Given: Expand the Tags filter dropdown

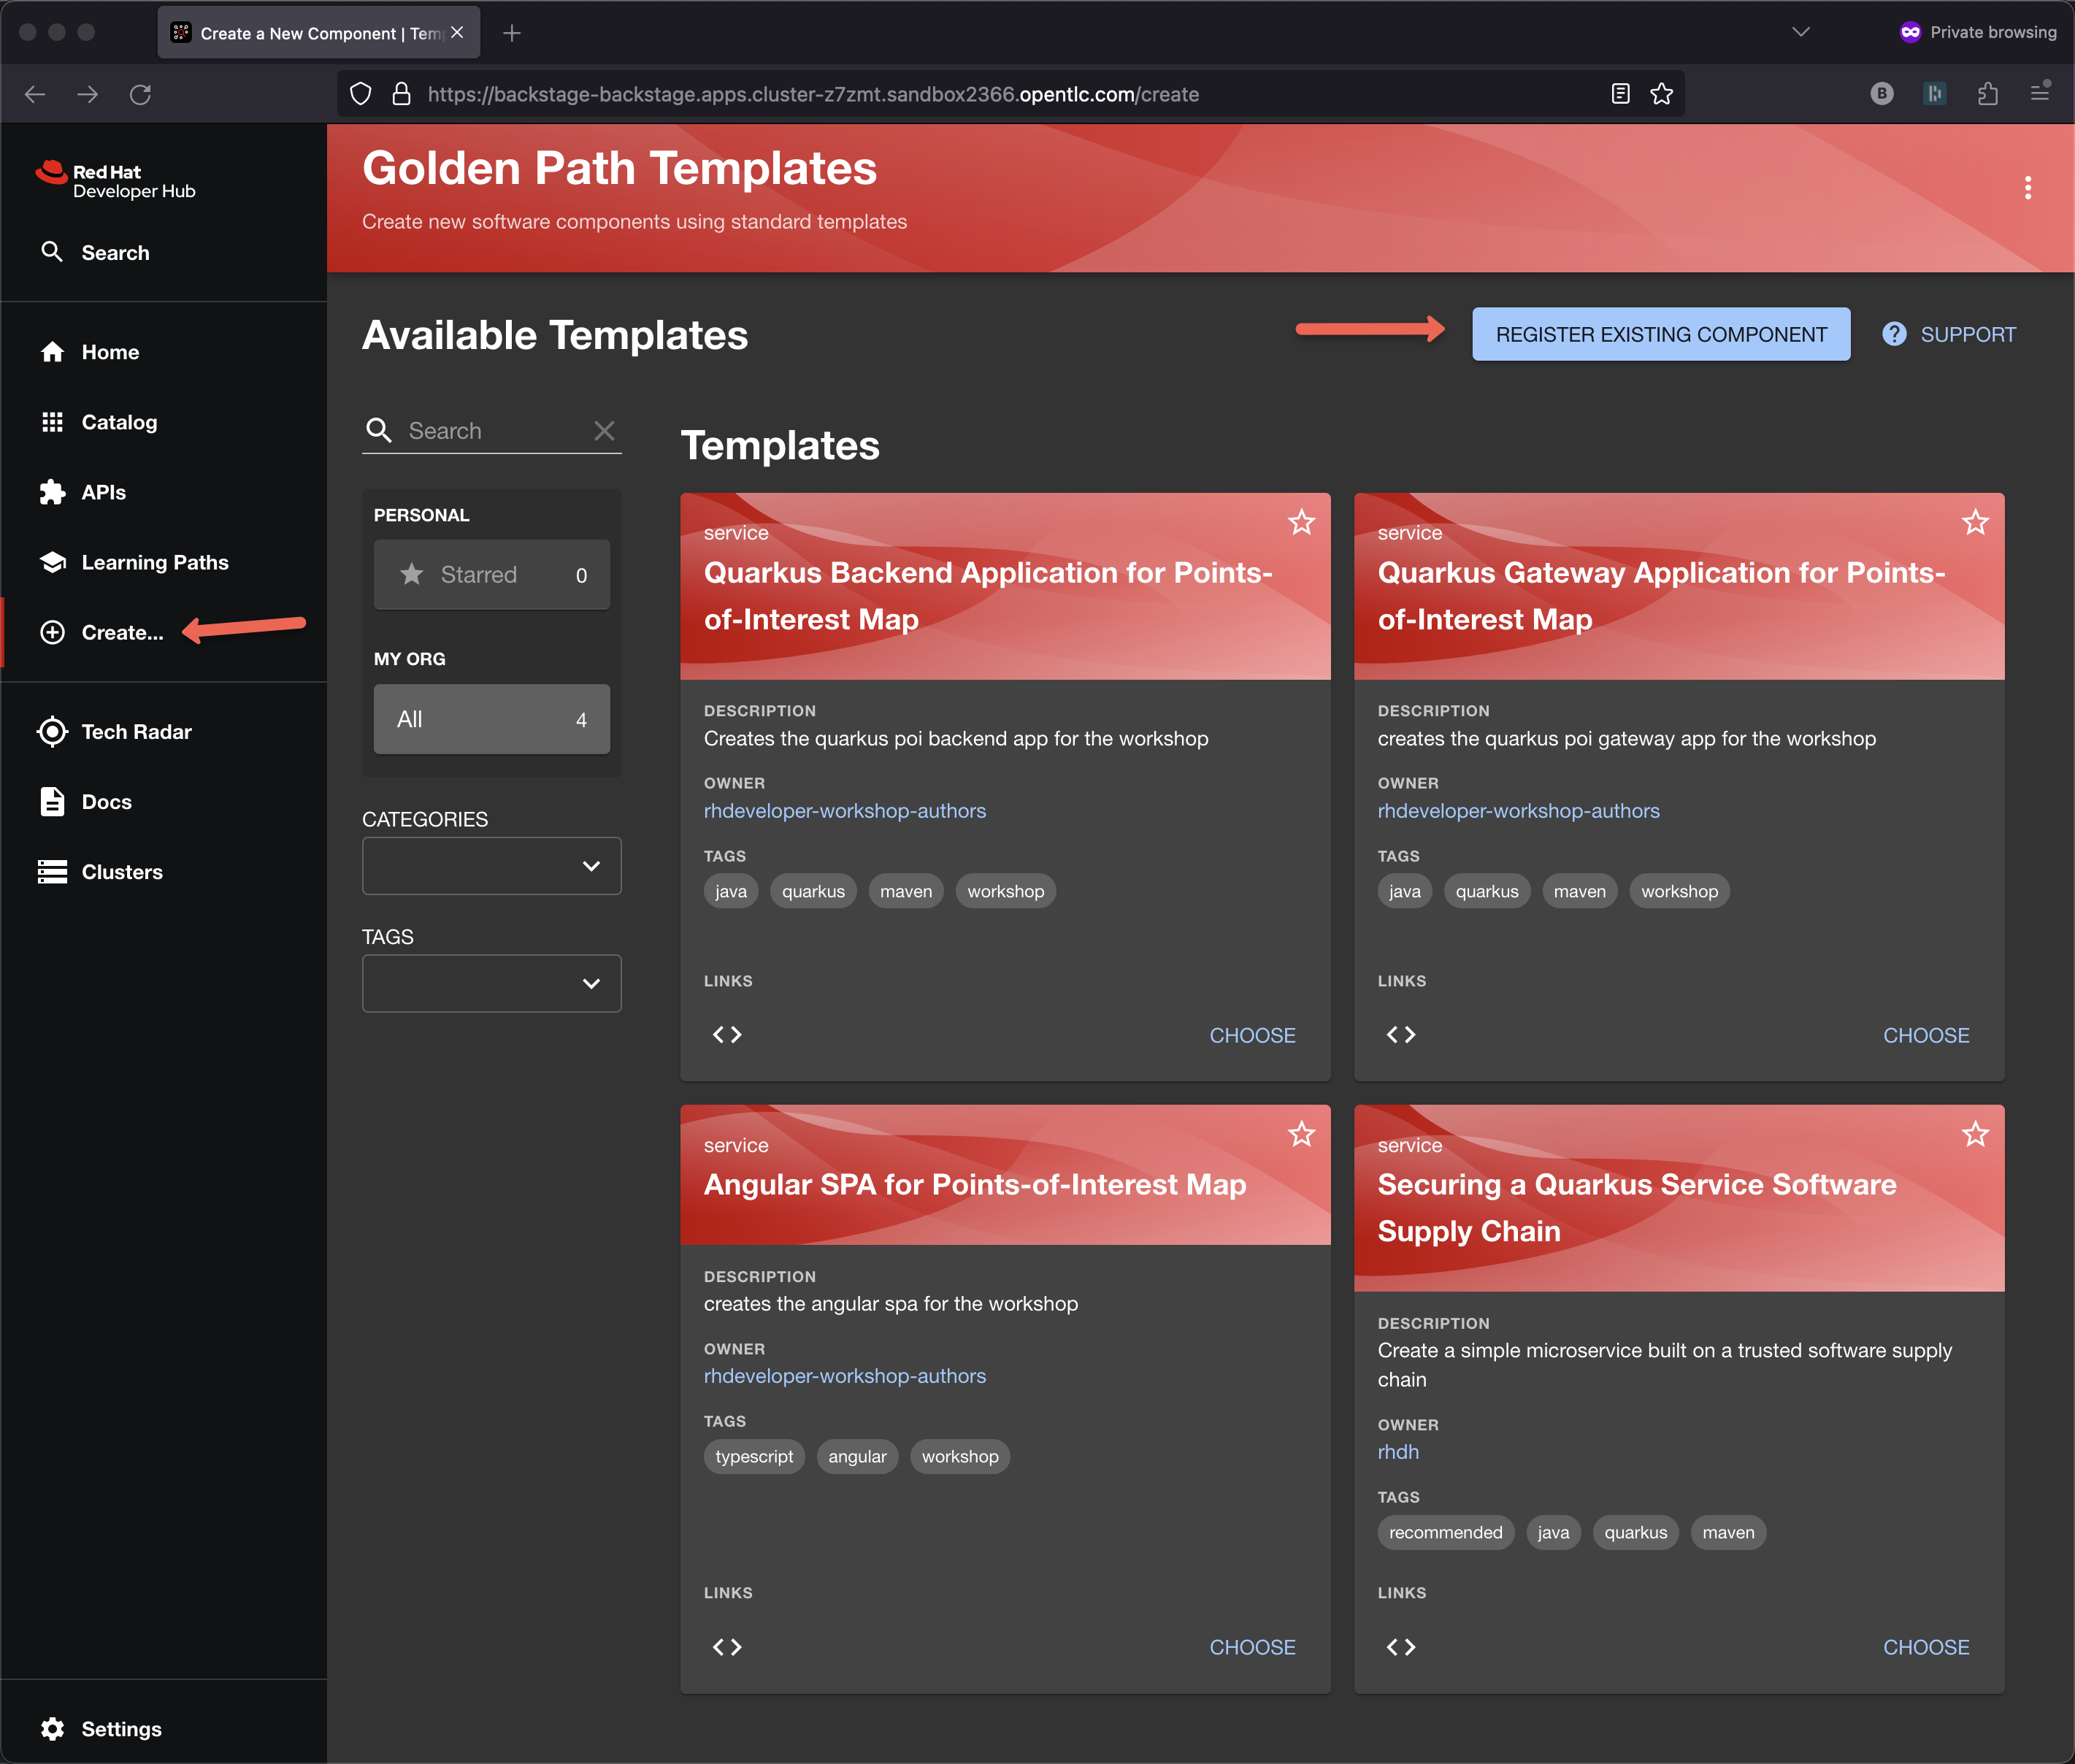Looking at the screenshot, I should tap(491, 984).
